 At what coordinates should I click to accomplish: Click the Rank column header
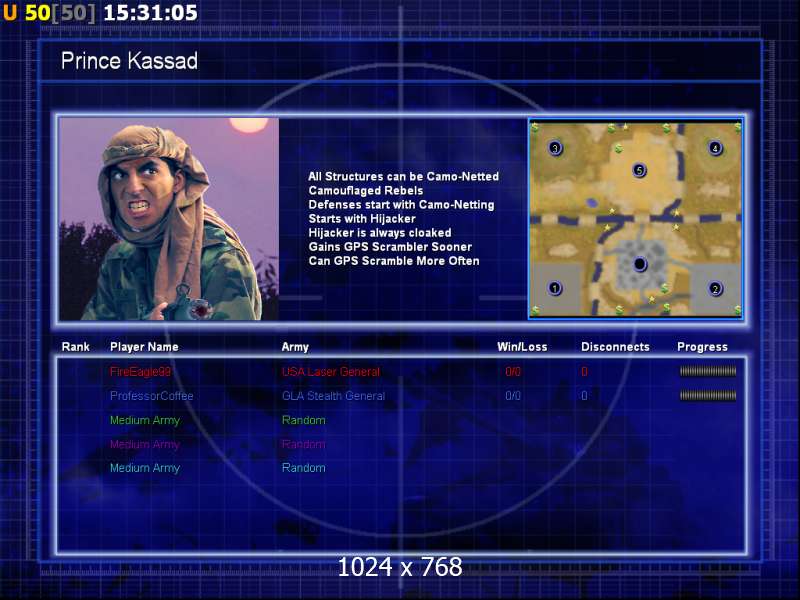[x=76, y=347]
